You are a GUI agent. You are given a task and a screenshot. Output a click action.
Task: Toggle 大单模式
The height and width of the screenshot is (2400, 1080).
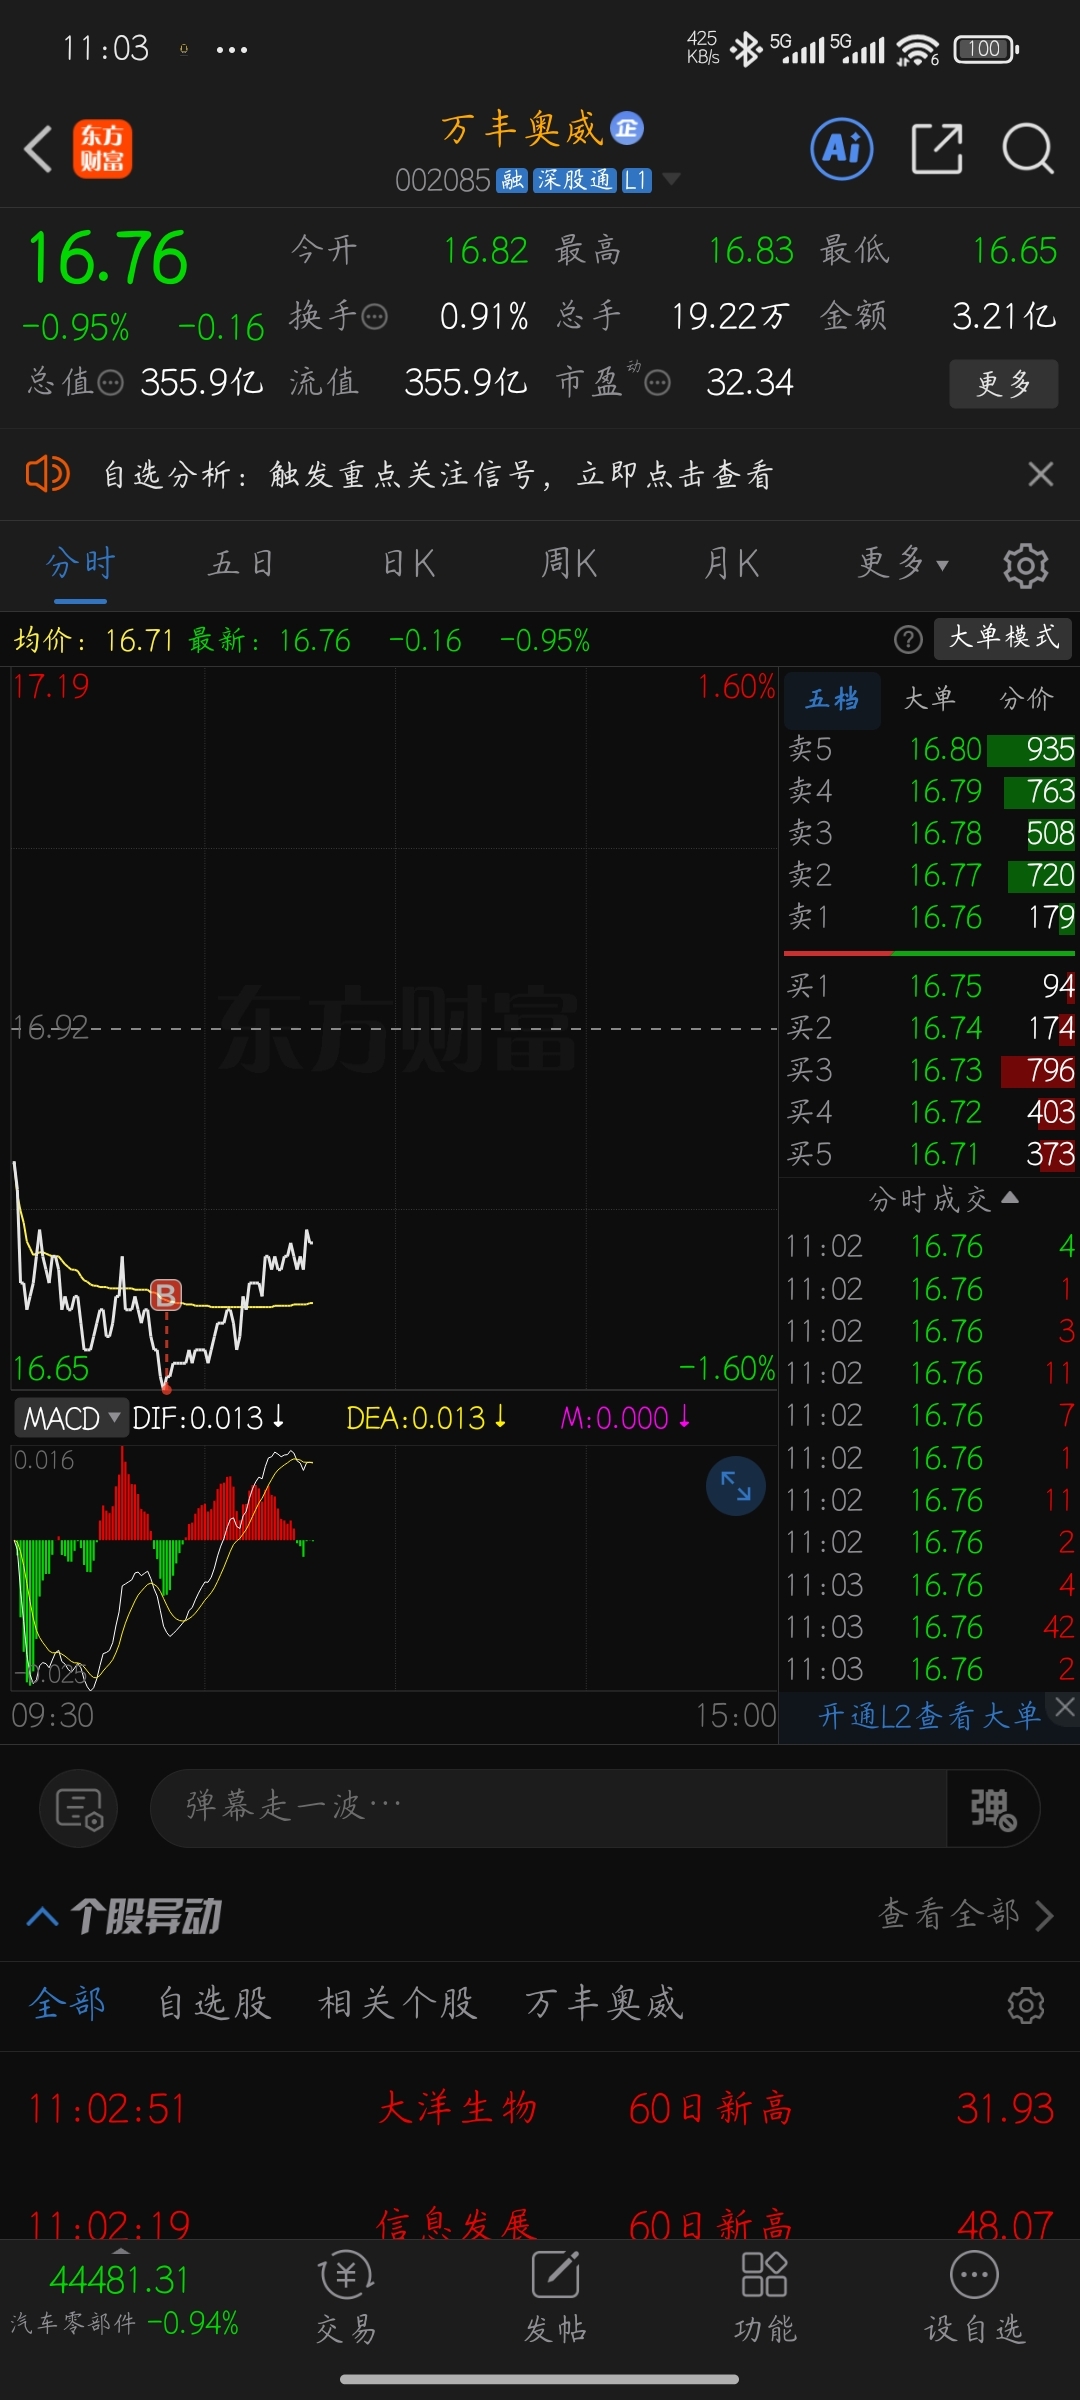(1003, 638)
